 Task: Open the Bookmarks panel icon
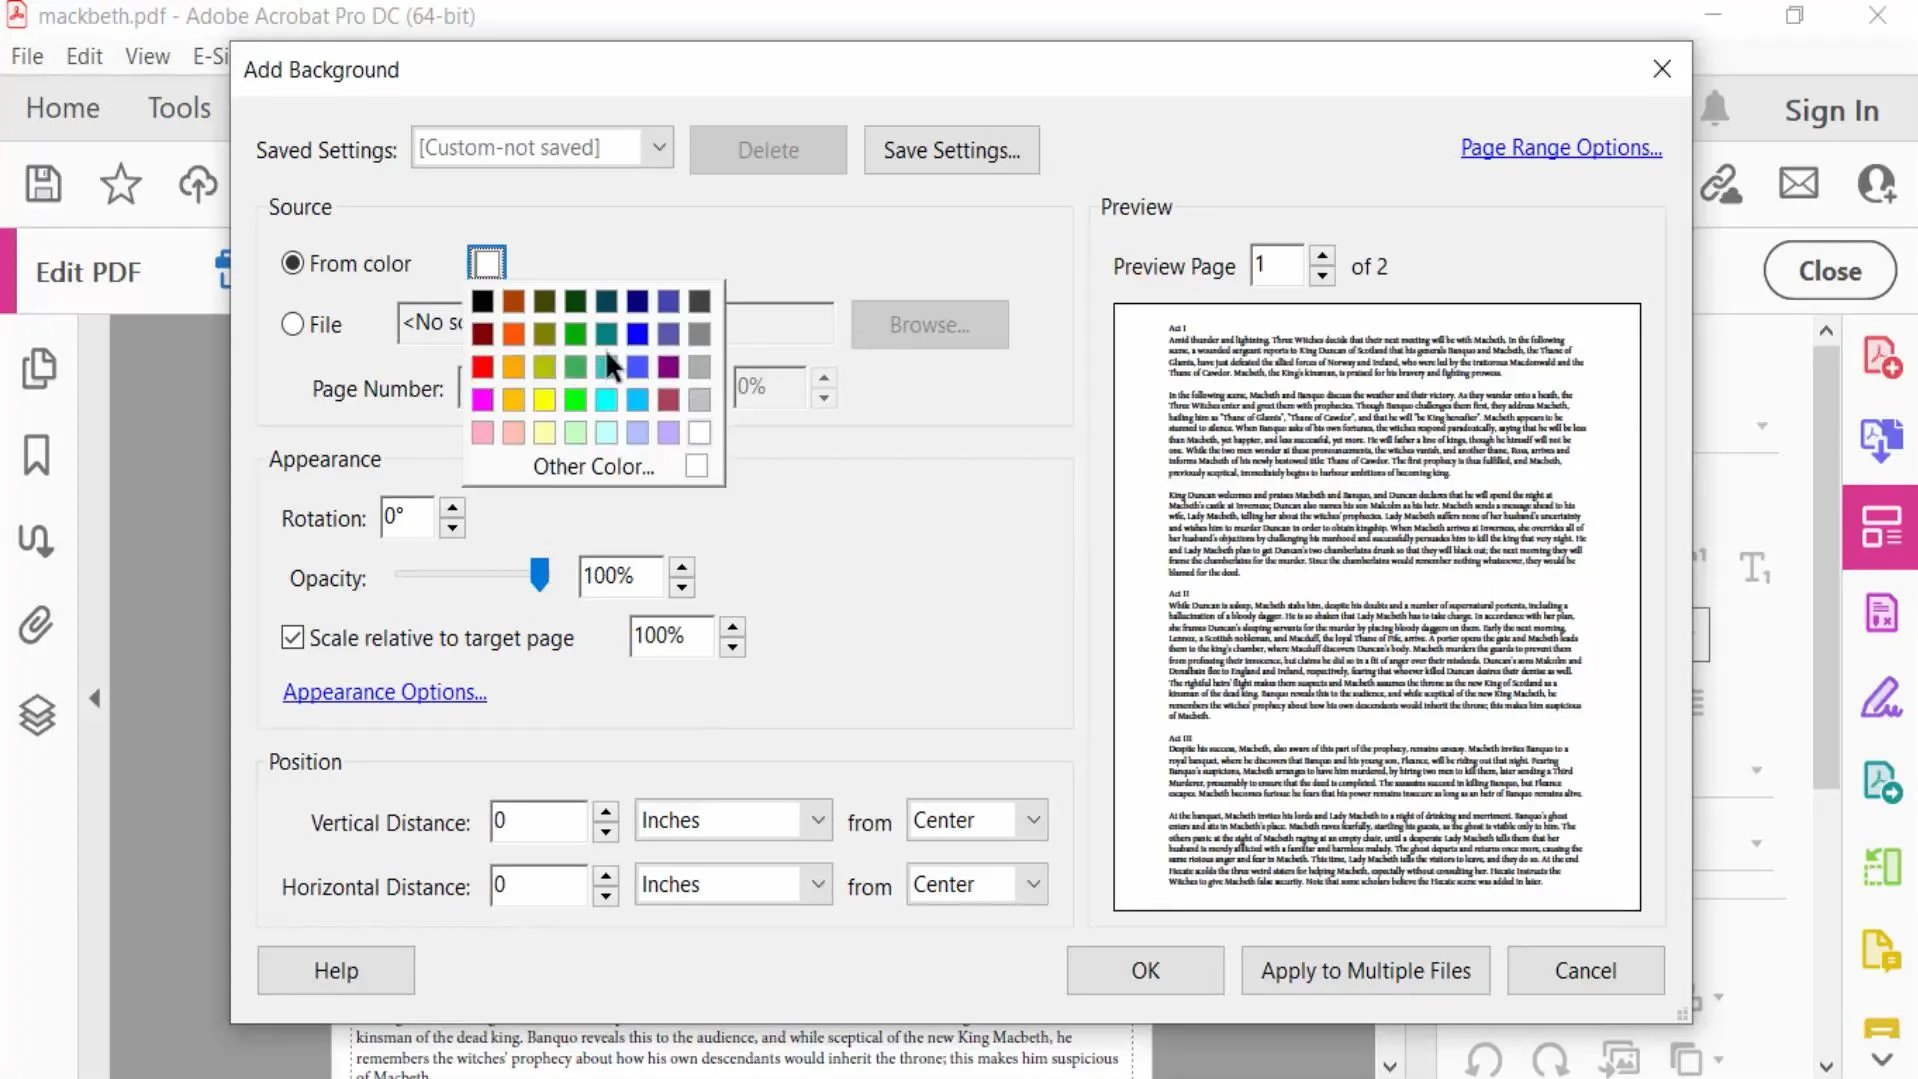click(x=37, y=455)
